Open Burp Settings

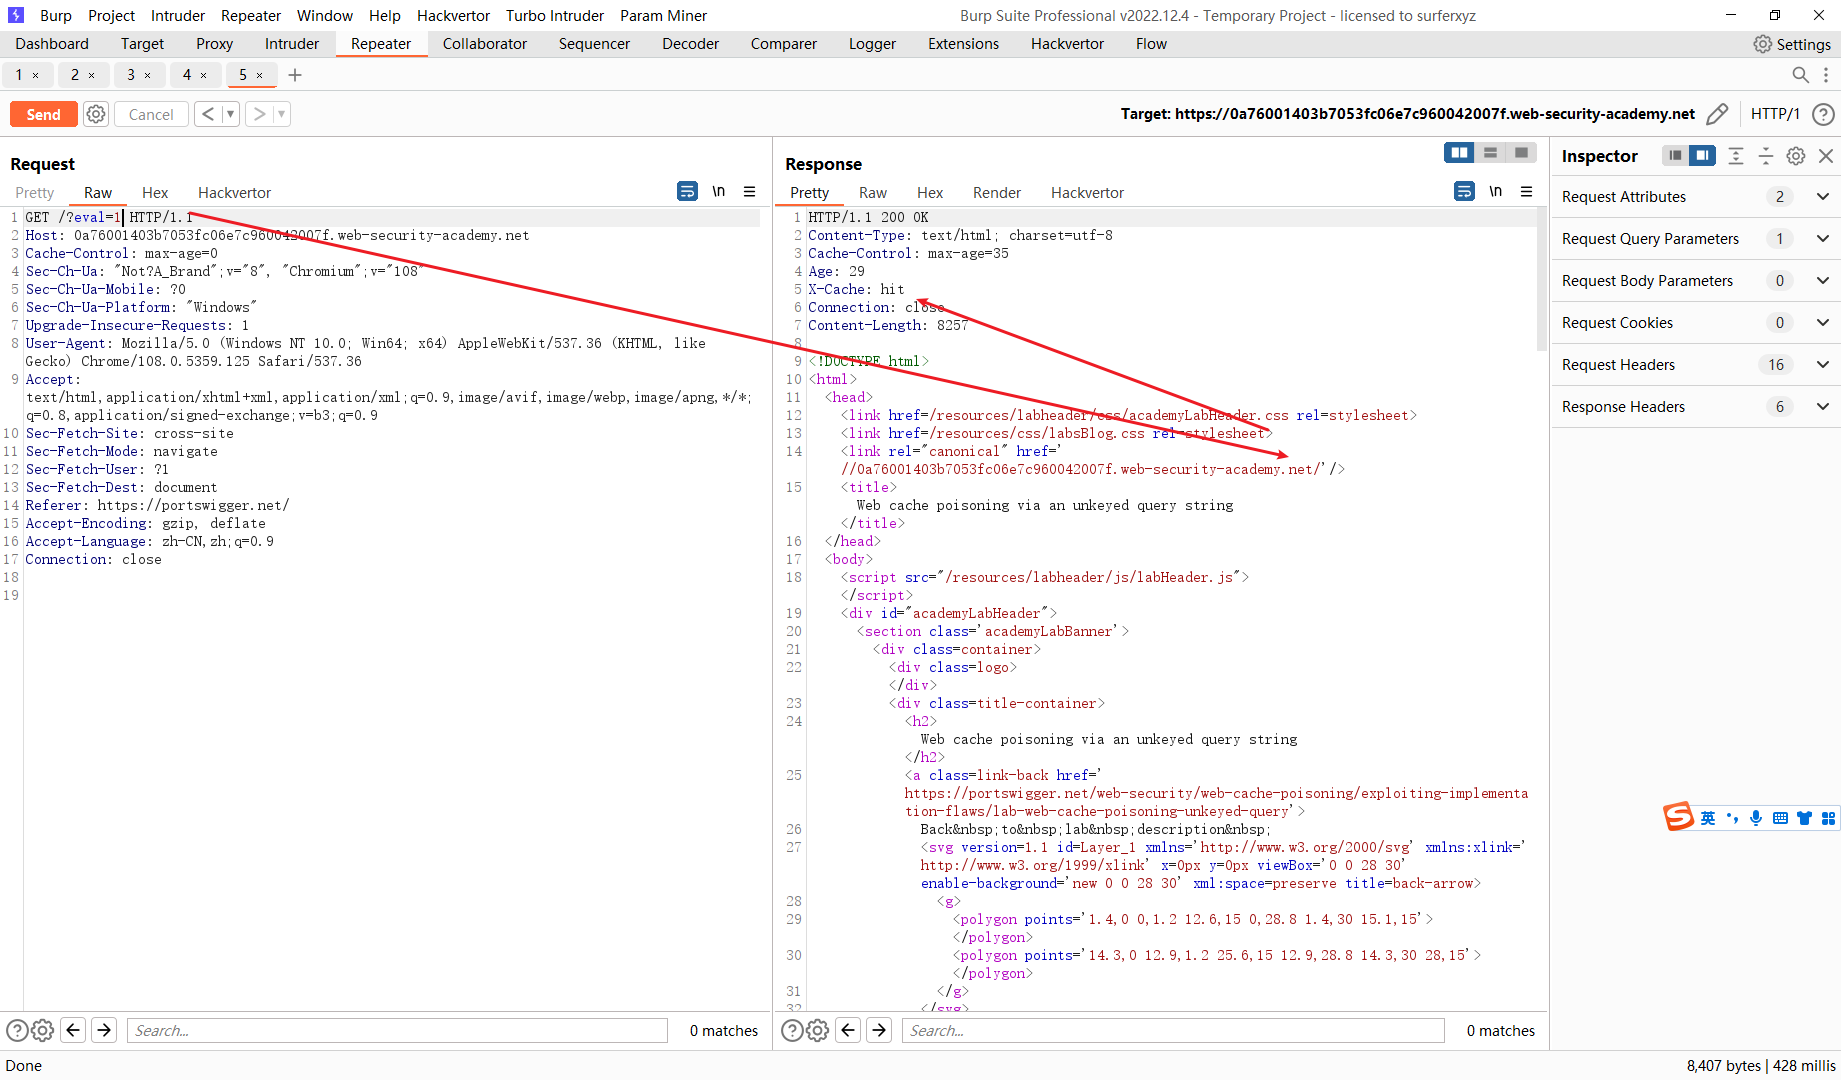tap(1792, 44)
